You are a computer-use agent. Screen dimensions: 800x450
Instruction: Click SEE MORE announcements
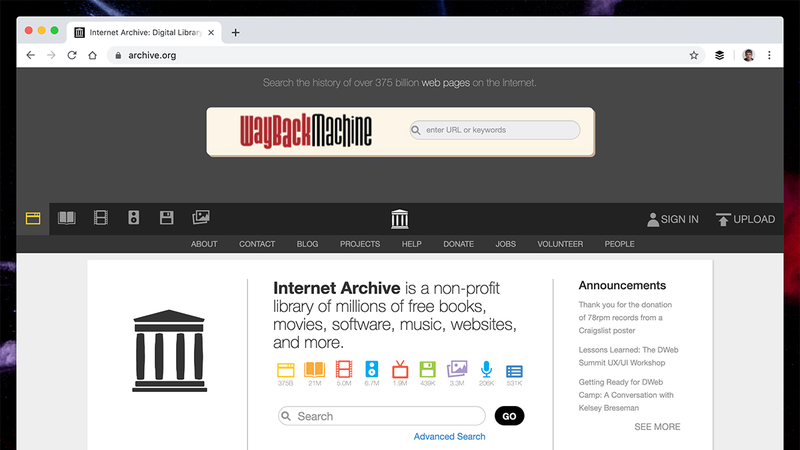(x=657, y=427)
